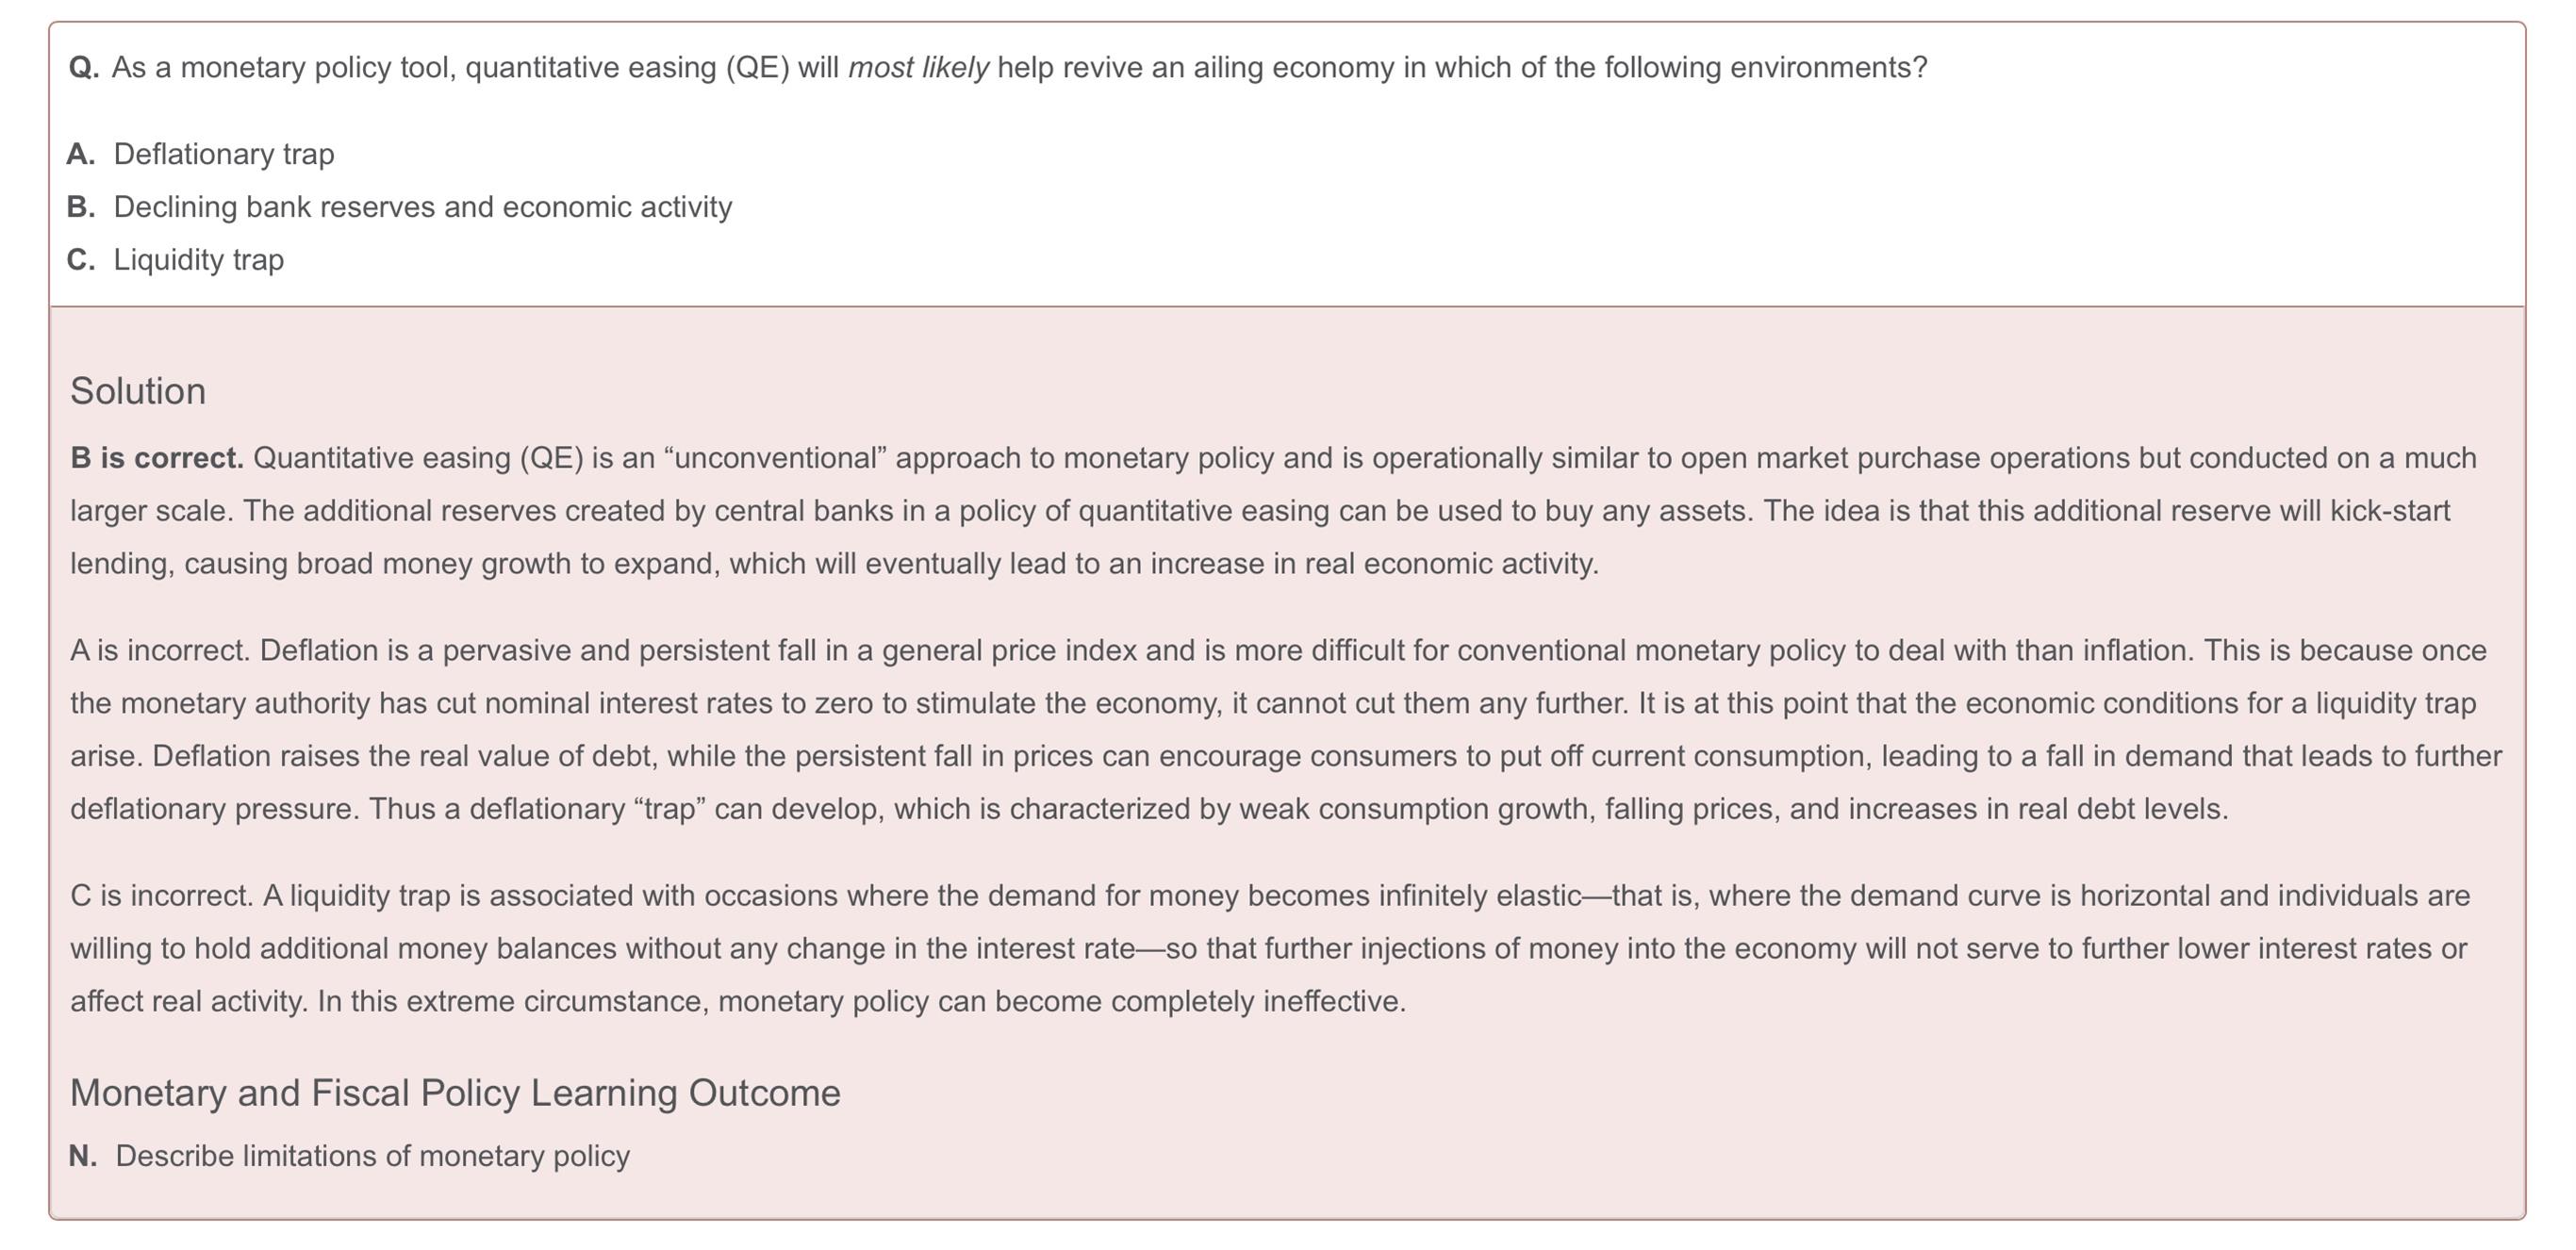Click the question text about quantitative easing
Image resolution: width=2576 pixels, height=1250 pixels.
[1019, 68]
